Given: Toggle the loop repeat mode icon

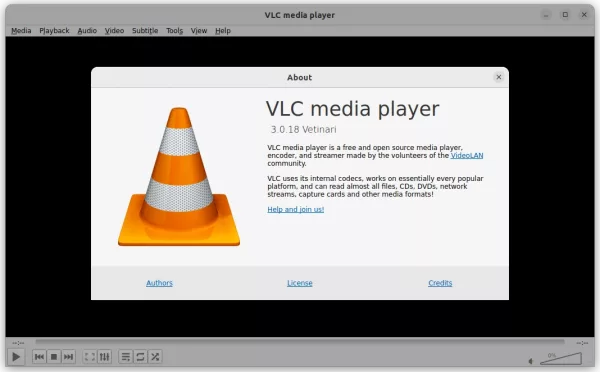Looking at the screenshot, I should point(140,357).
